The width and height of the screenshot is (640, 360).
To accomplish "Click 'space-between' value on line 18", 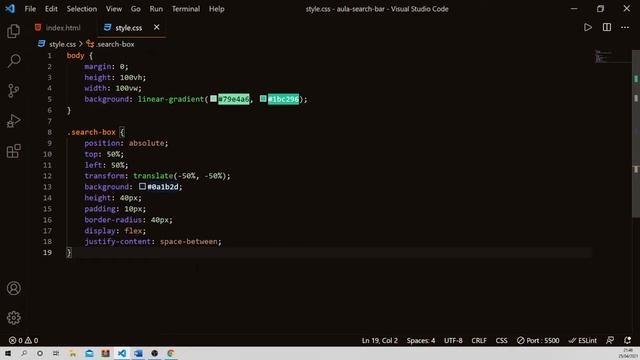I will [189, 241].
